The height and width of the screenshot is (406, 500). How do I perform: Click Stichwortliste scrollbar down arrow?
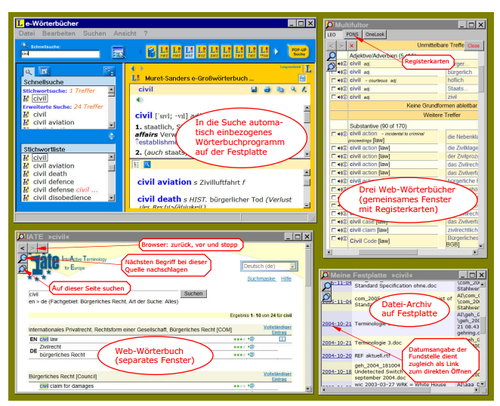pos(111,198)
